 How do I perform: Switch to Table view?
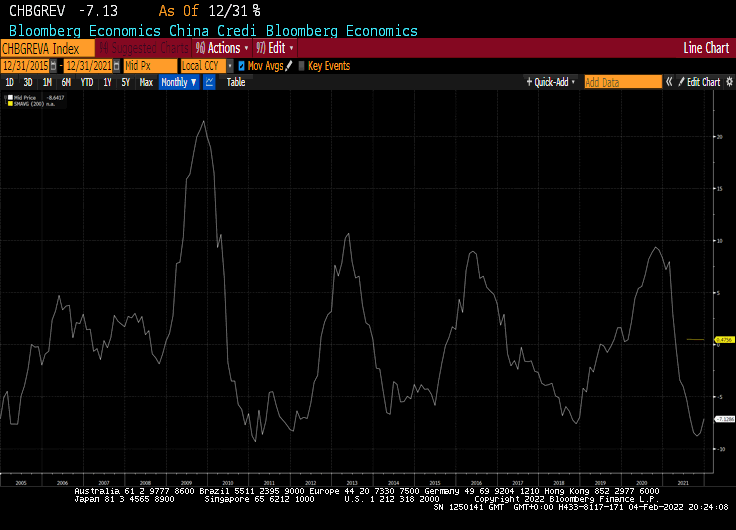click(236, 82)
